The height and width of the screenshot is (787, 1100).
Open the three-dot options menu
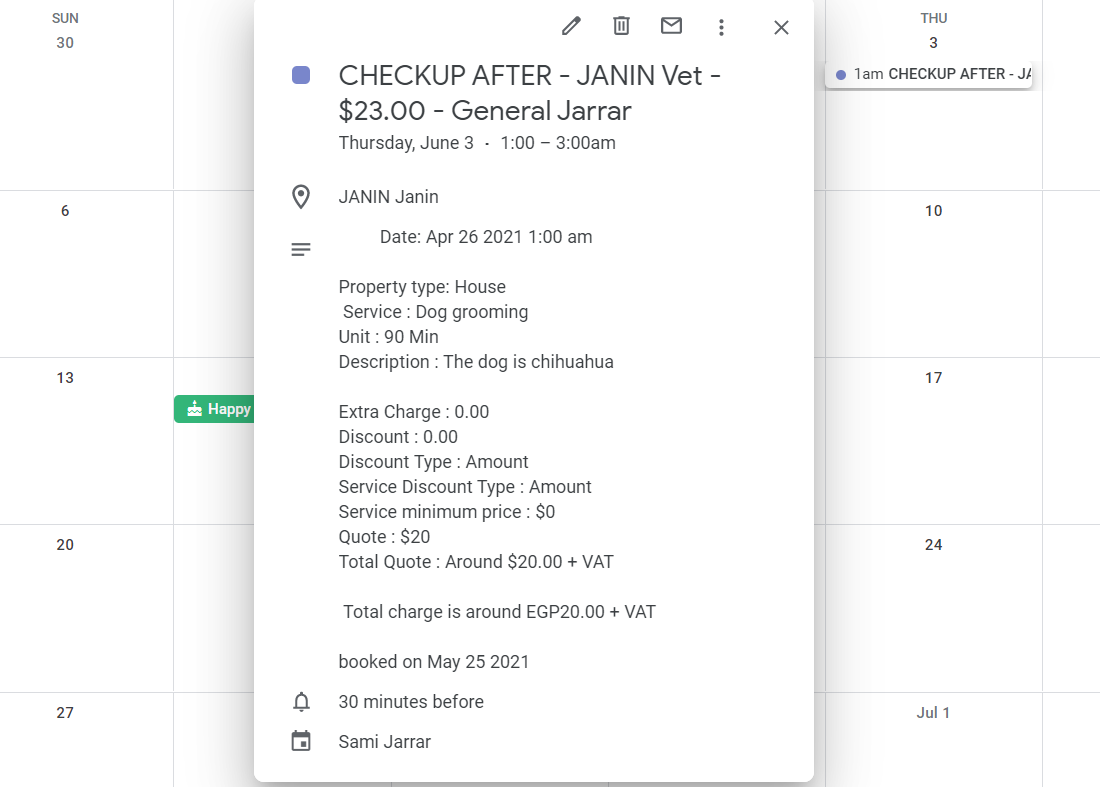[x=721, y=27]
